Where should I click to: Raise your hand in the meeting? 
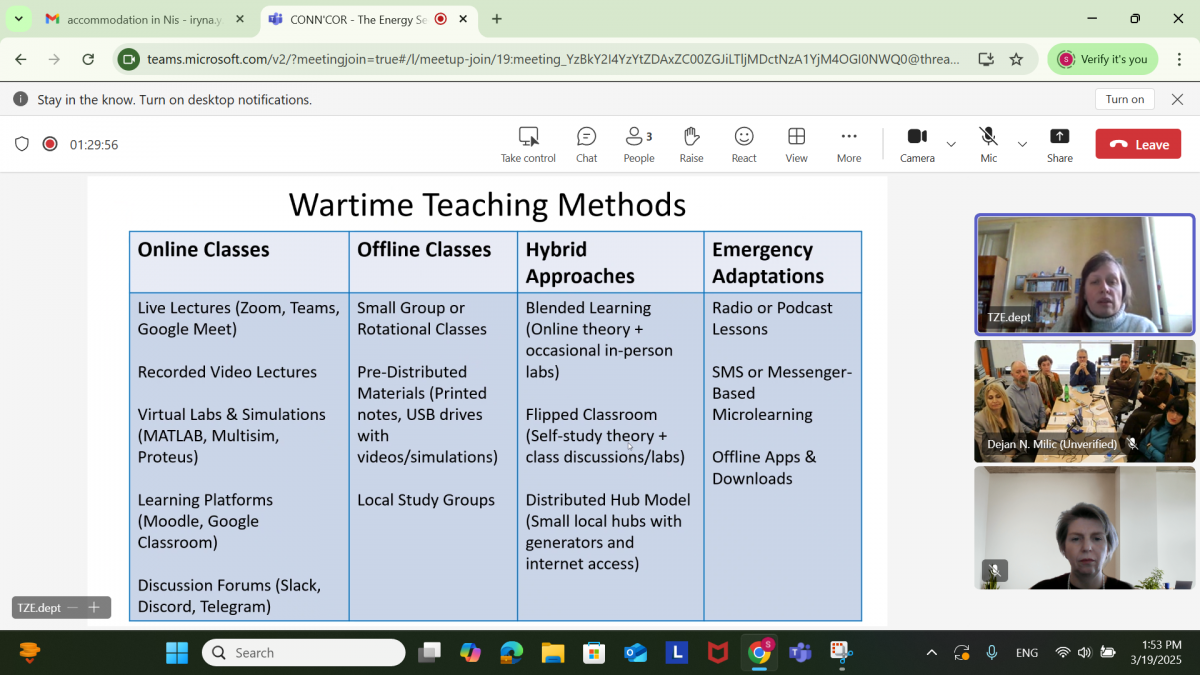click(691, 144)
